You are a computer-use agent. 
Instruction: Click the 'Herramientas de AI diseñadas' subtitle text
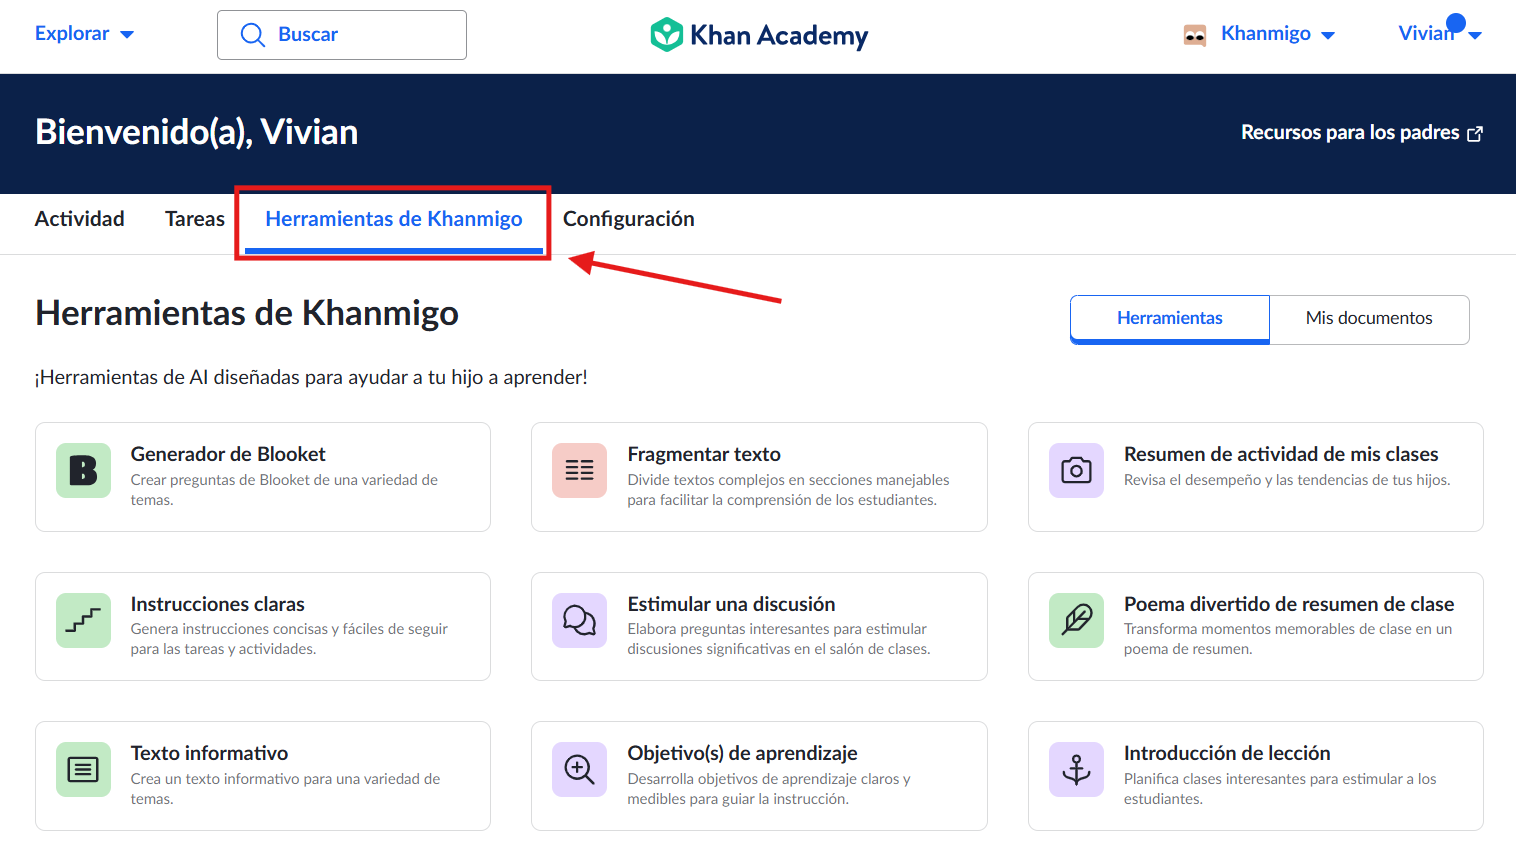[311, 377]
